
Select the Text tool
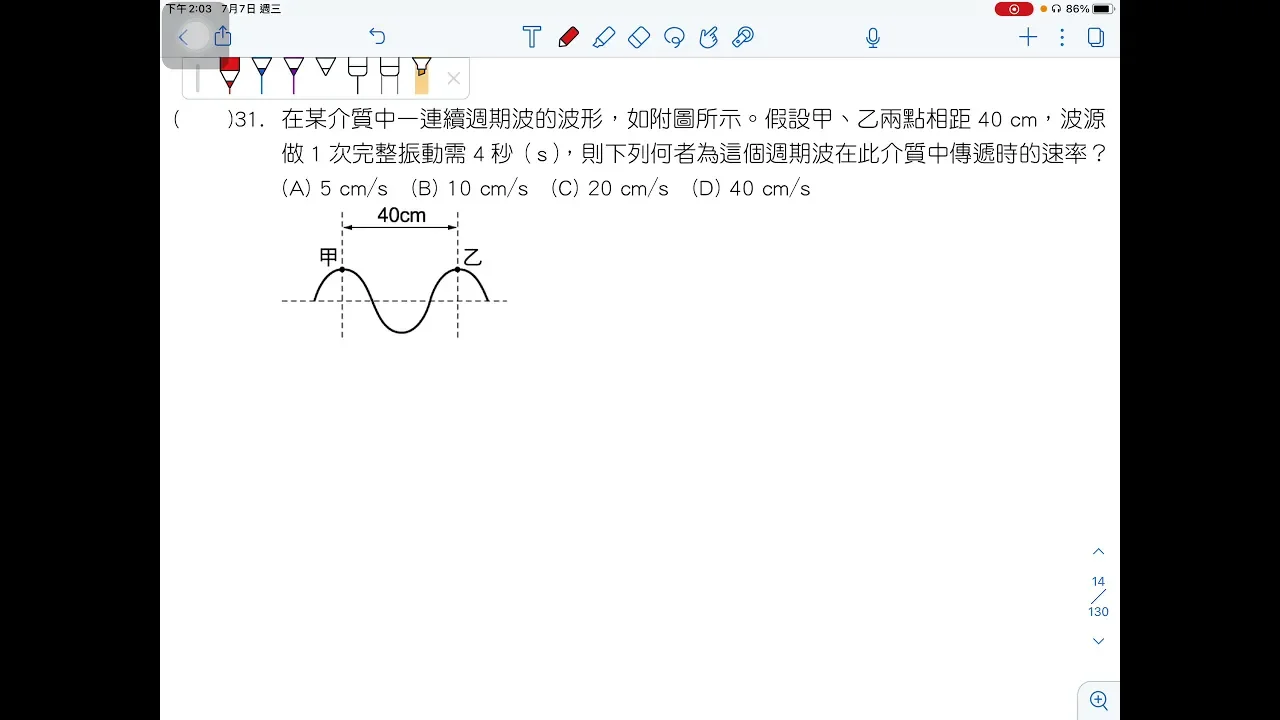coord(532,37)
